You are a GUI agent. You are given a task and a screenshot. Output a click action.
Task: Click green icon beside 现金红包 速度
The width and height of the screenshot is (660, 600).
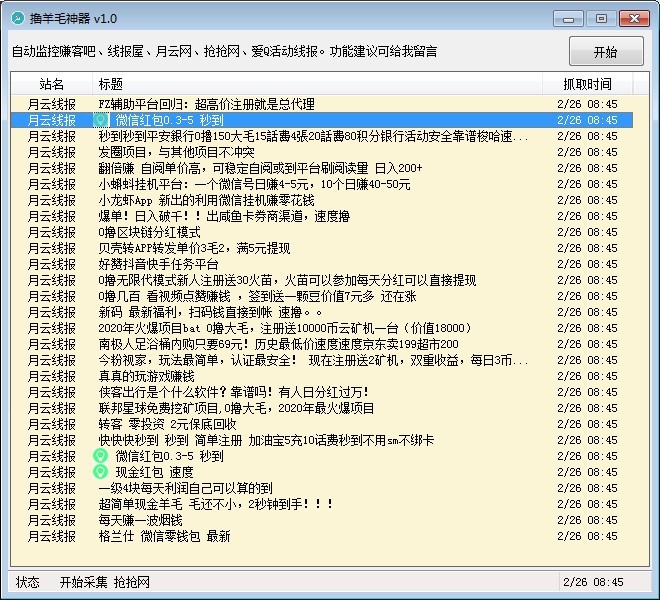(101, 472)
